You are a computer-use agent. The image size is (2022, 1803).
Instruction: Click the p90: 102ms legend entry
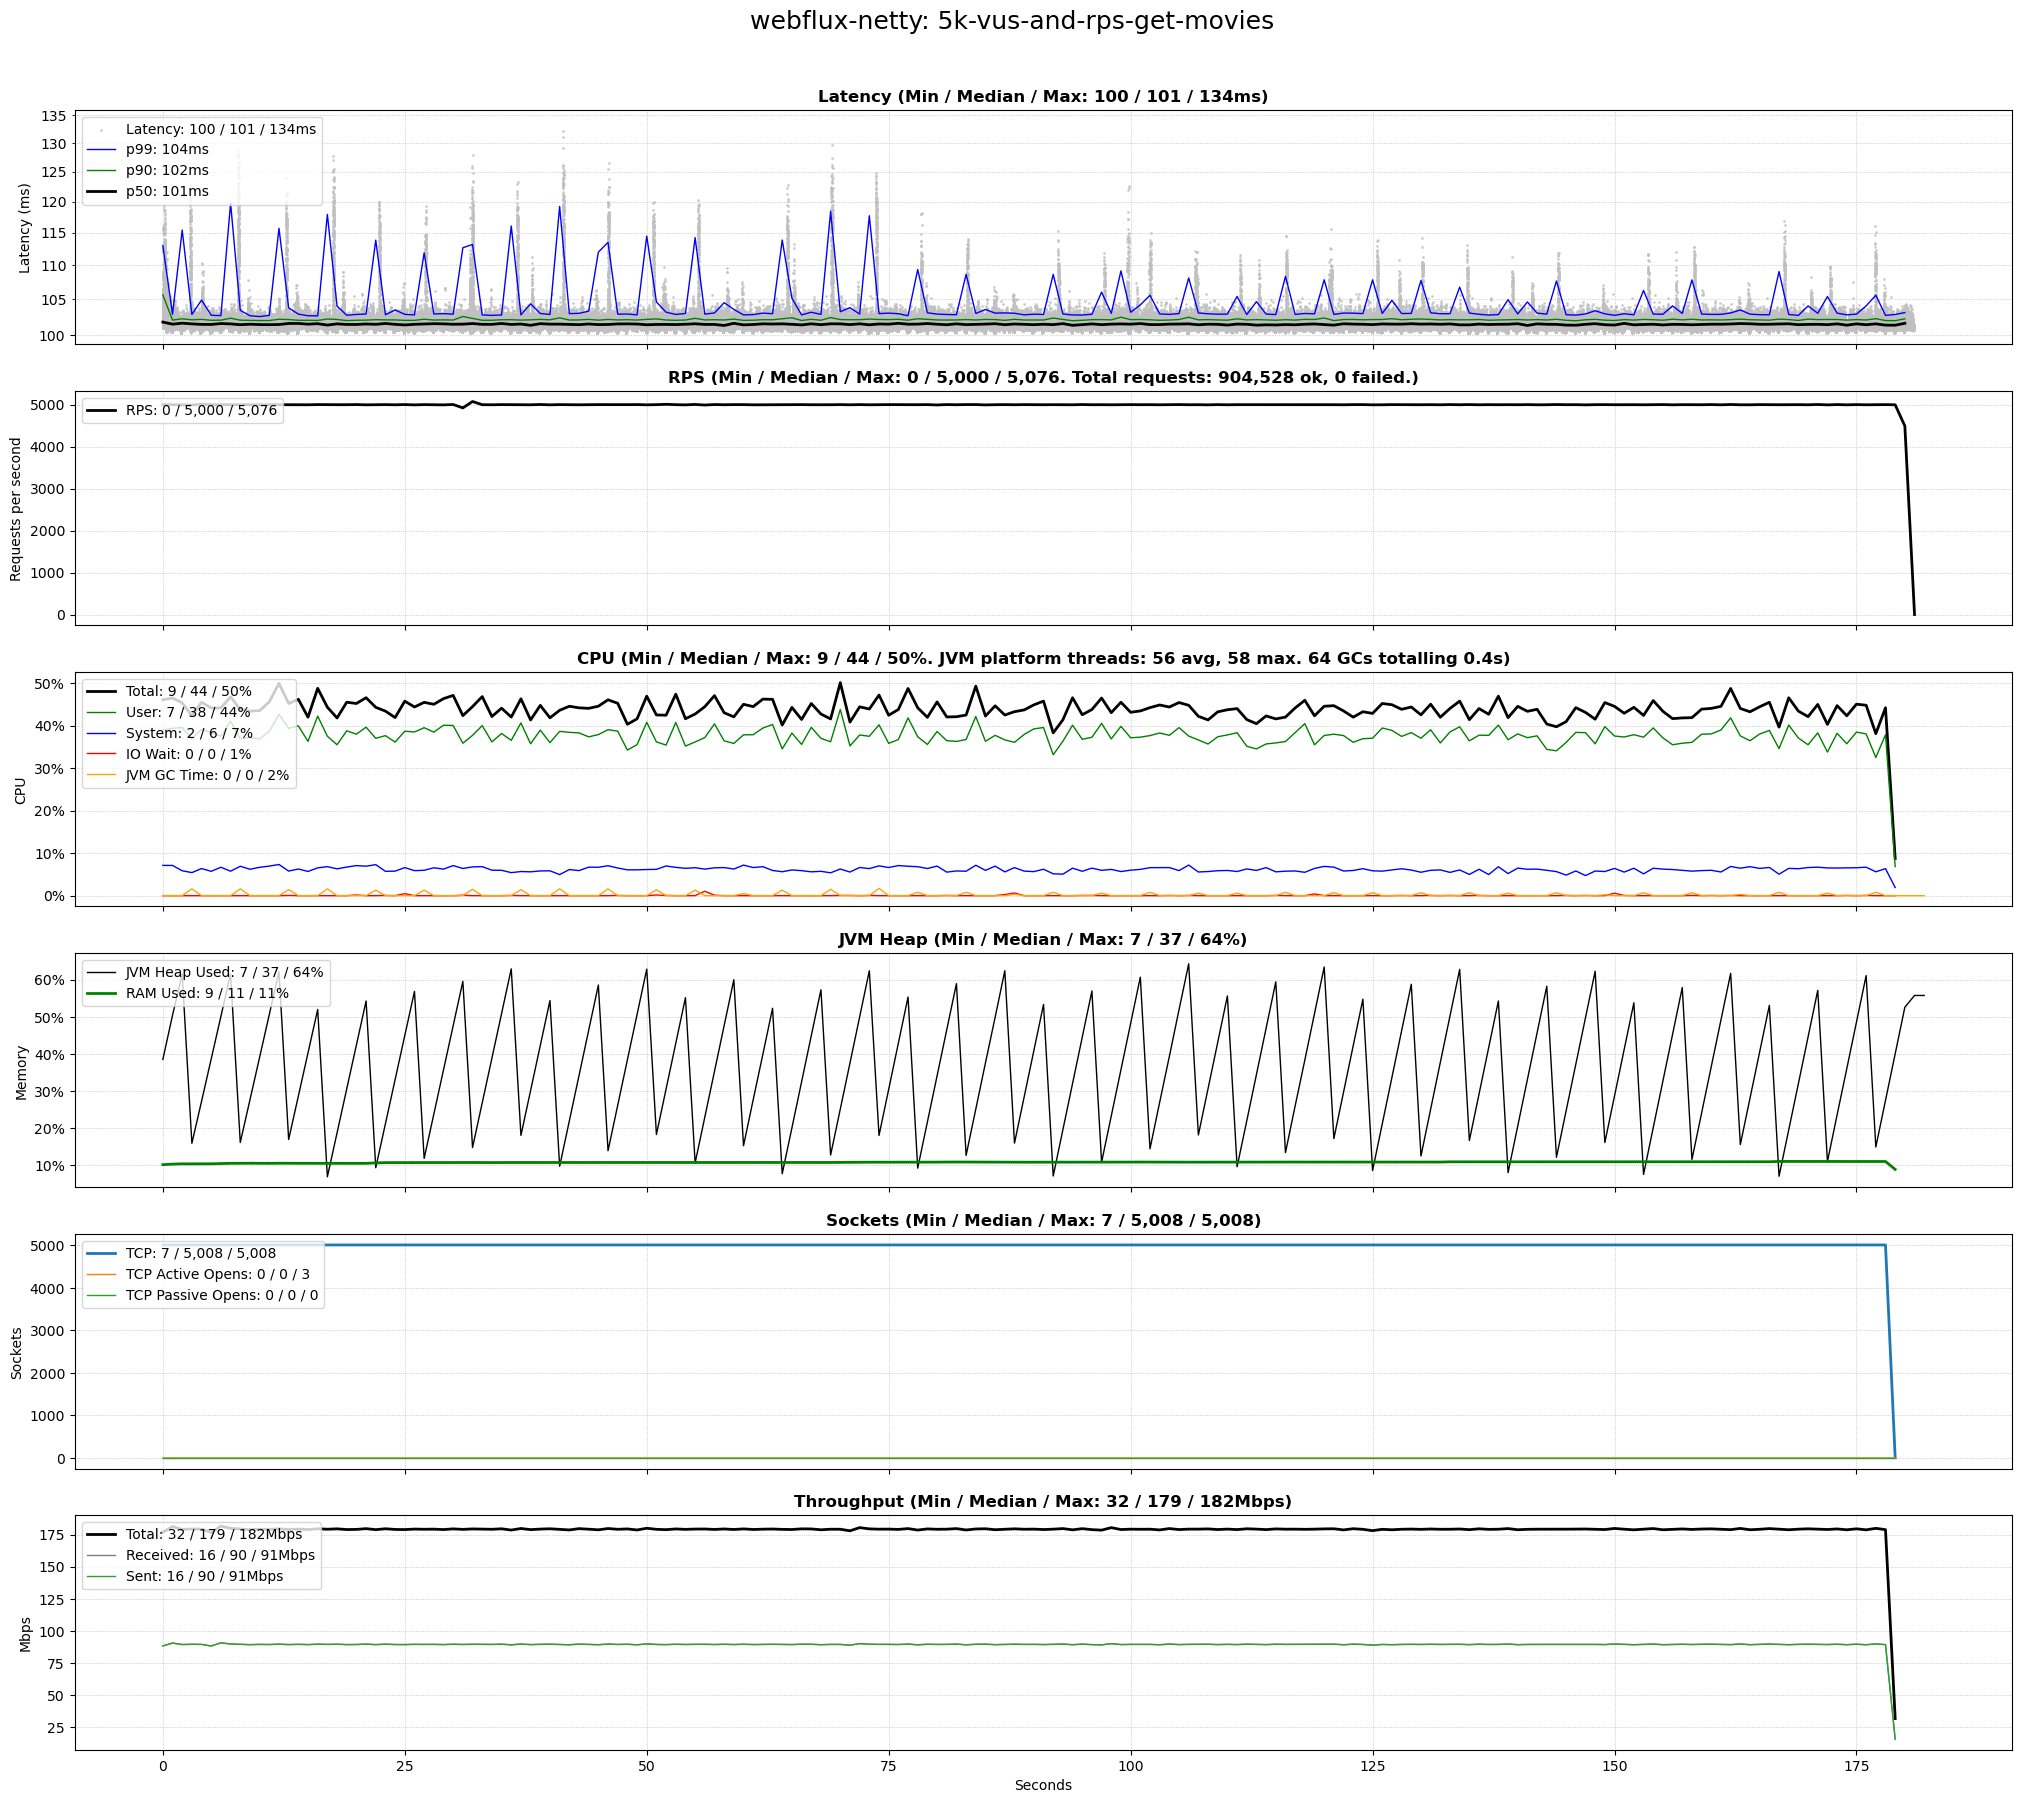[x=166, y=171]
